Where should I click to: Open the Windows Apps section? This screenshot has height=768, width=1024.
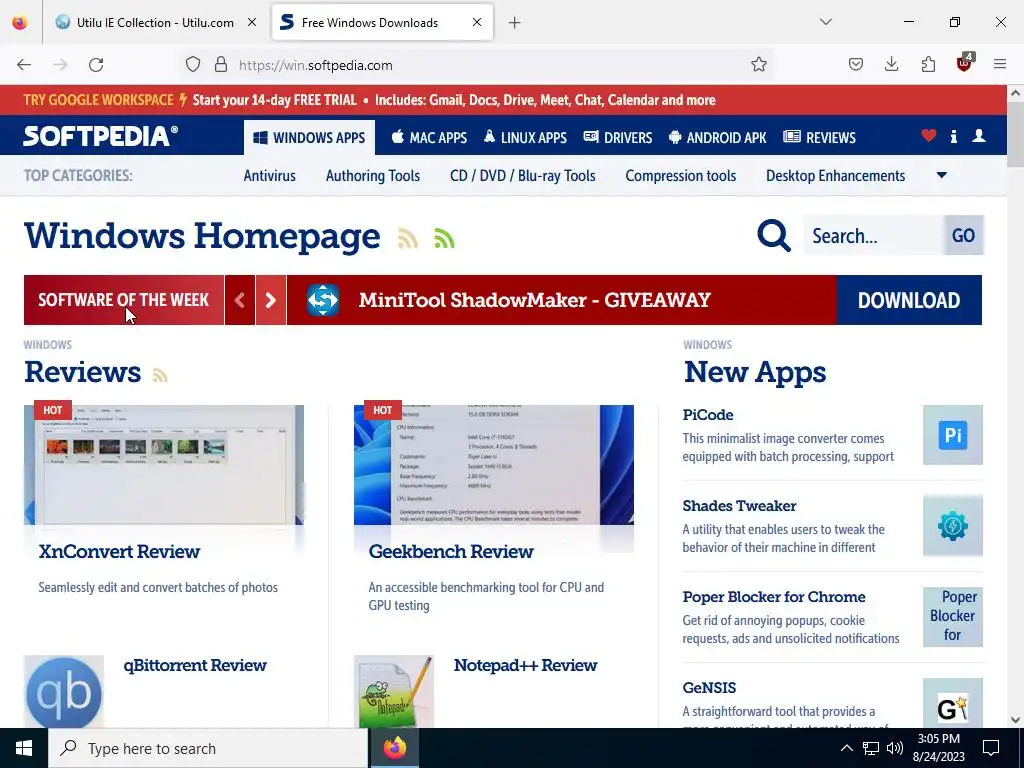309,138
